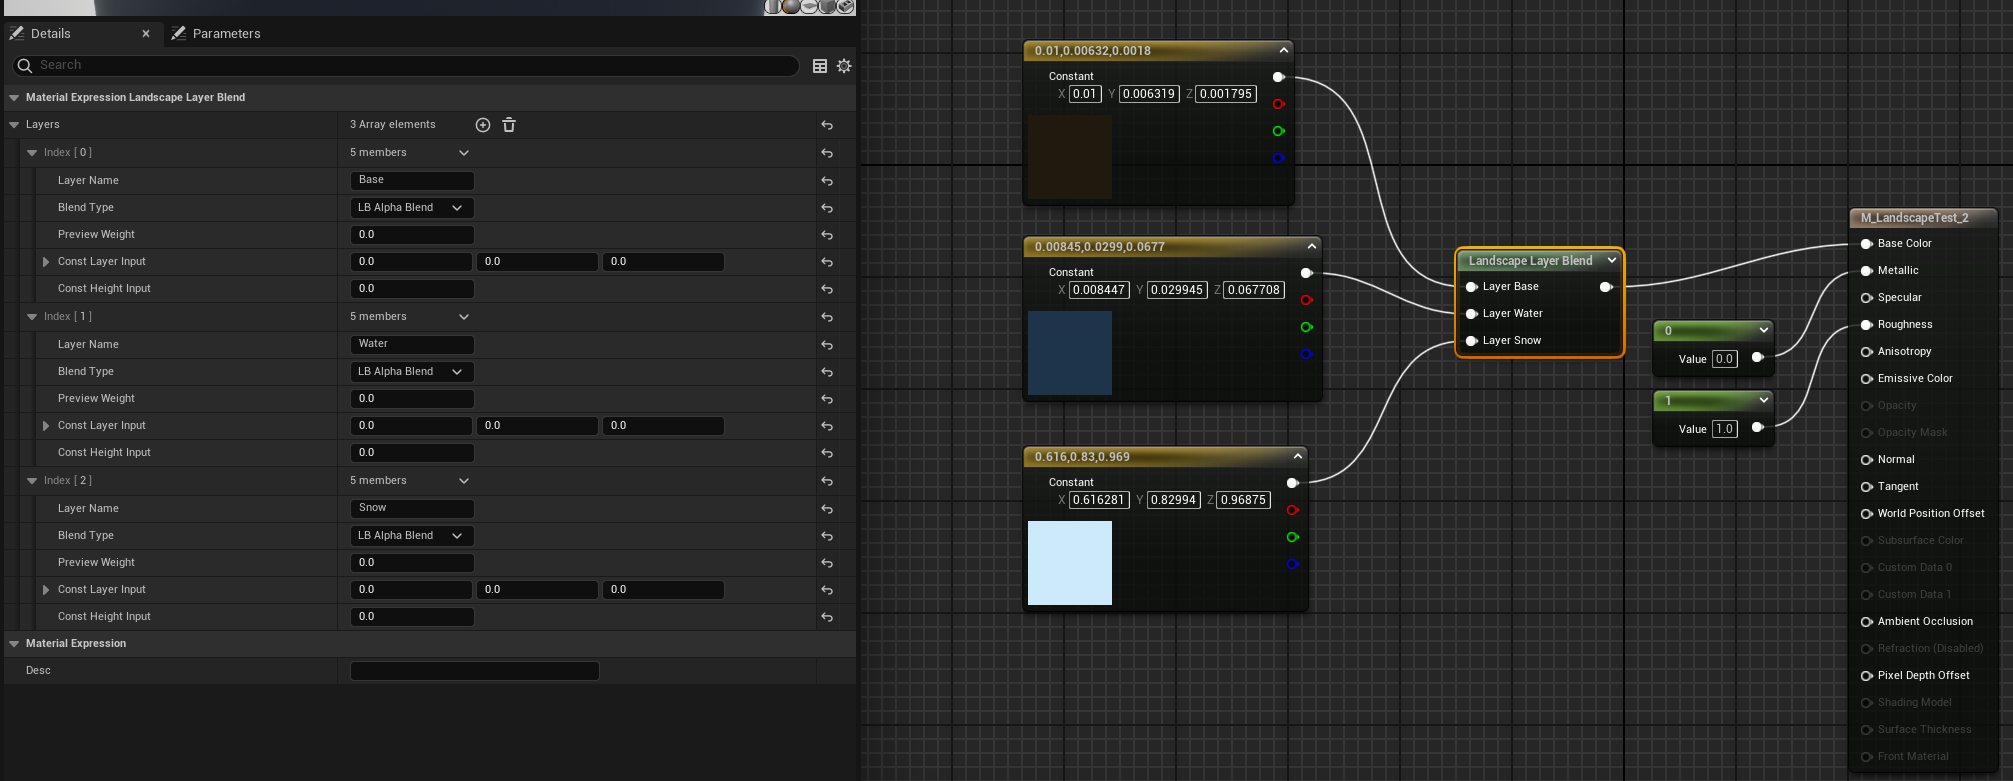This screenshot has width=2013, height=781.
Task: Close the Details tab
Action: (x=146, y=34)
